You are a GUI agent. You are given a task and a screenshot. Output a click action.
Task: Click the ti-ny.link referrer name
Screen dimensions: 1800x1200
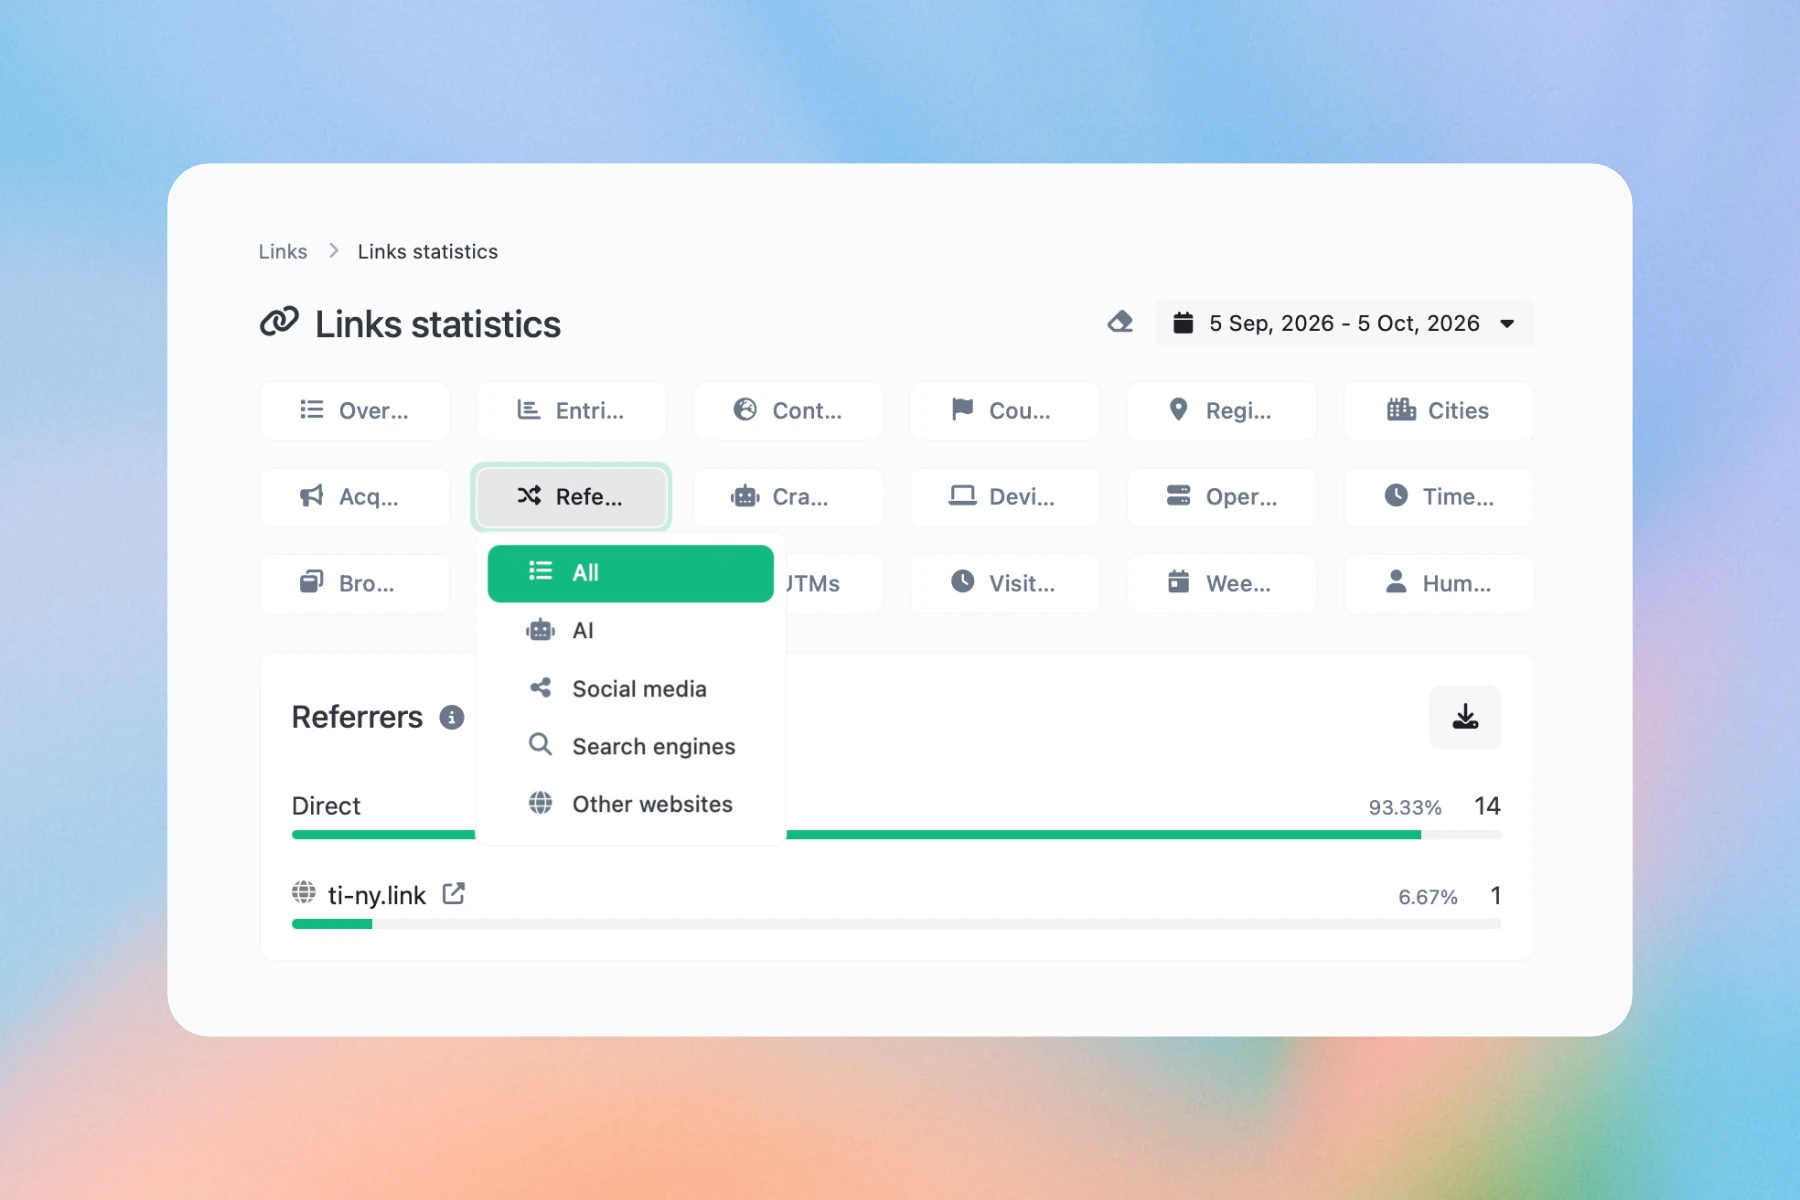[377, 895]
